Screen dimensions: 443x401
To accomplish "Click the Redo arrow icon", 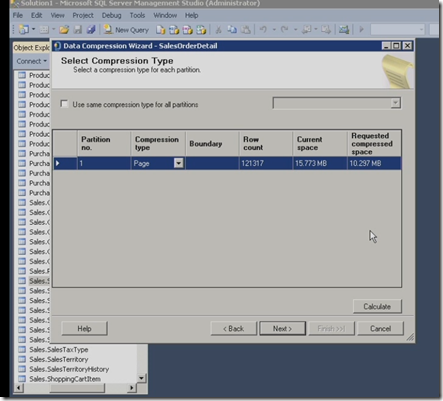I will (x=284, y=29).
